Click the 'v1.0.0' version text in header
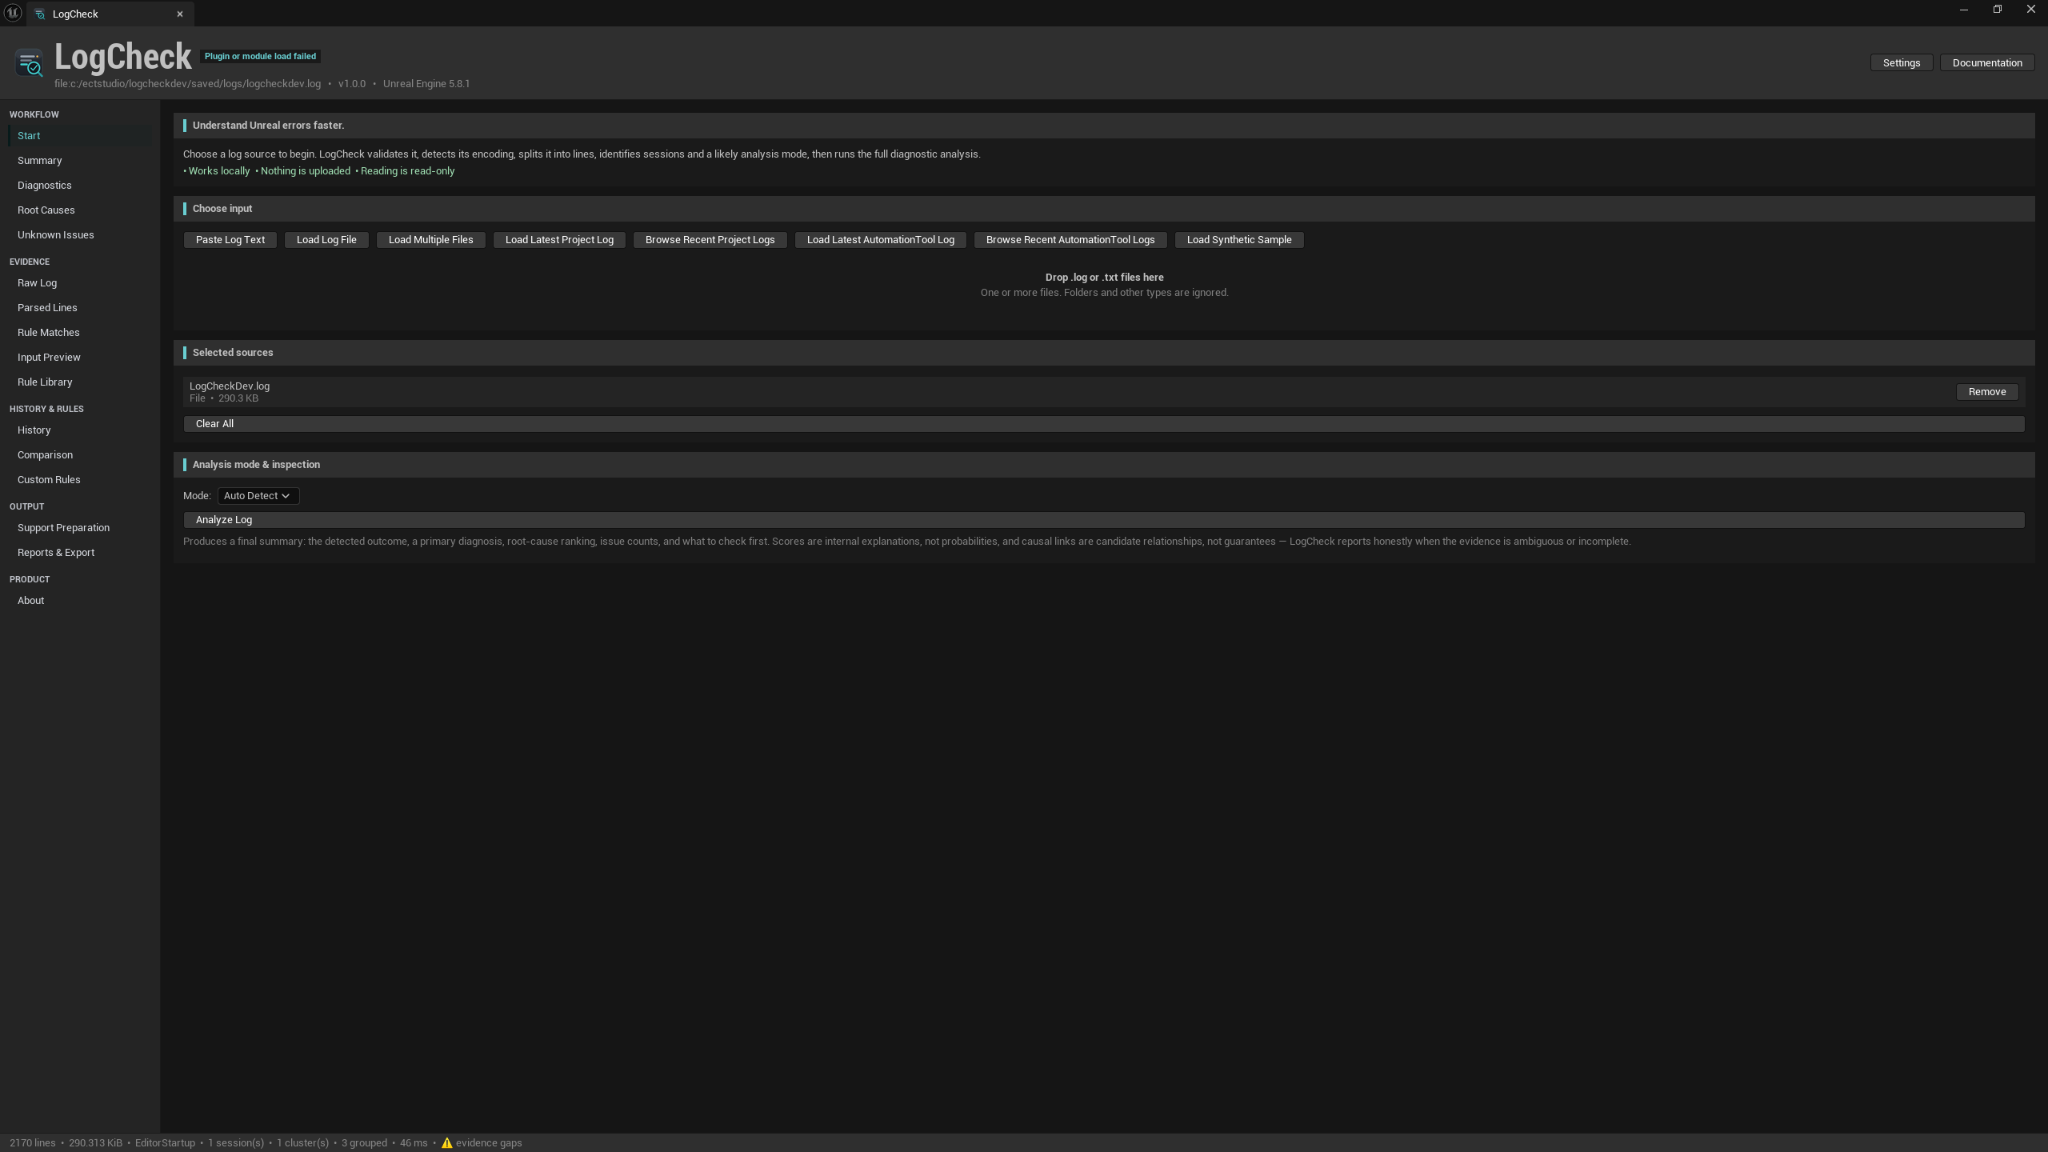Viewport: 2048px width, 1152px height. tap(352, 84)
